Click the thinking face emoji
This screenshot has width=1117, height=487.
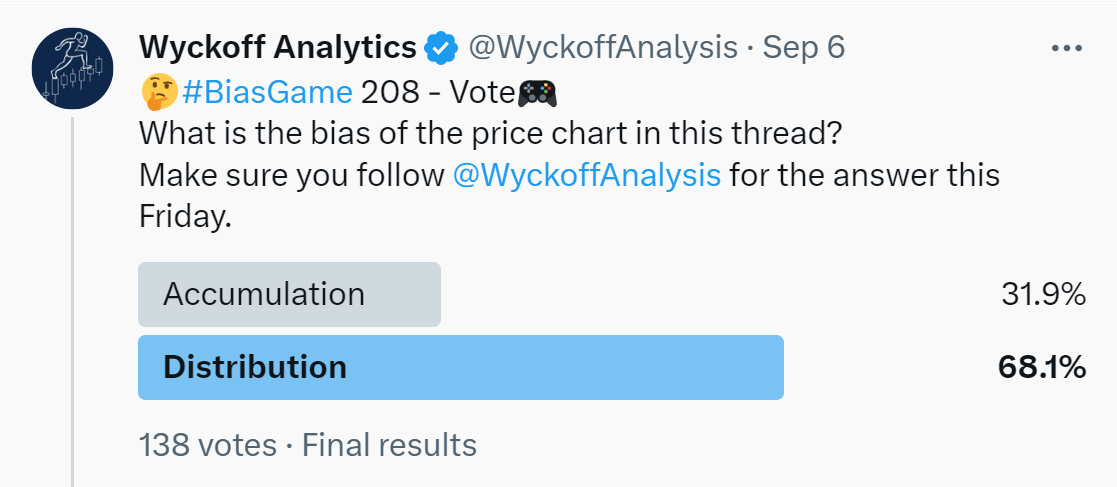click(x=158, y=93)
